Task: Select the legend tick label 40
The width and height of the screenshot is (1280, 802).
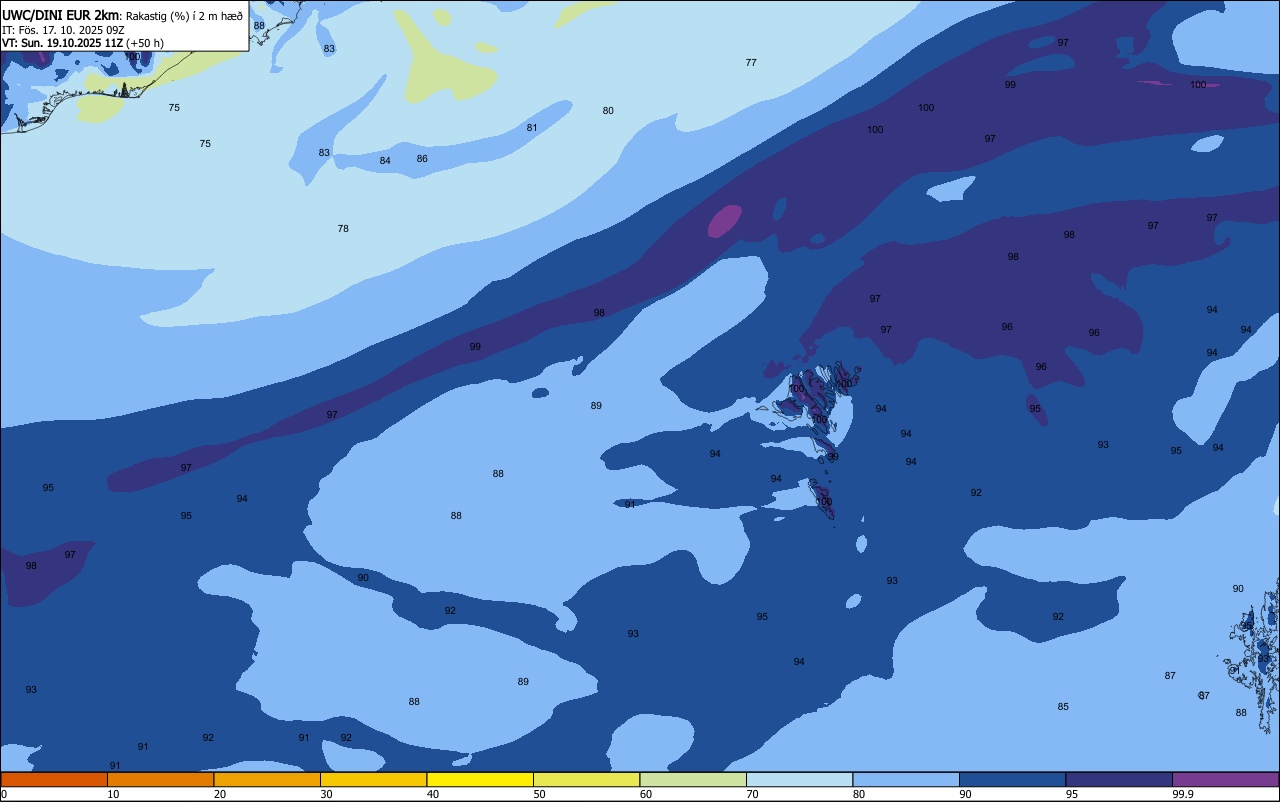Action: (433, 794)
